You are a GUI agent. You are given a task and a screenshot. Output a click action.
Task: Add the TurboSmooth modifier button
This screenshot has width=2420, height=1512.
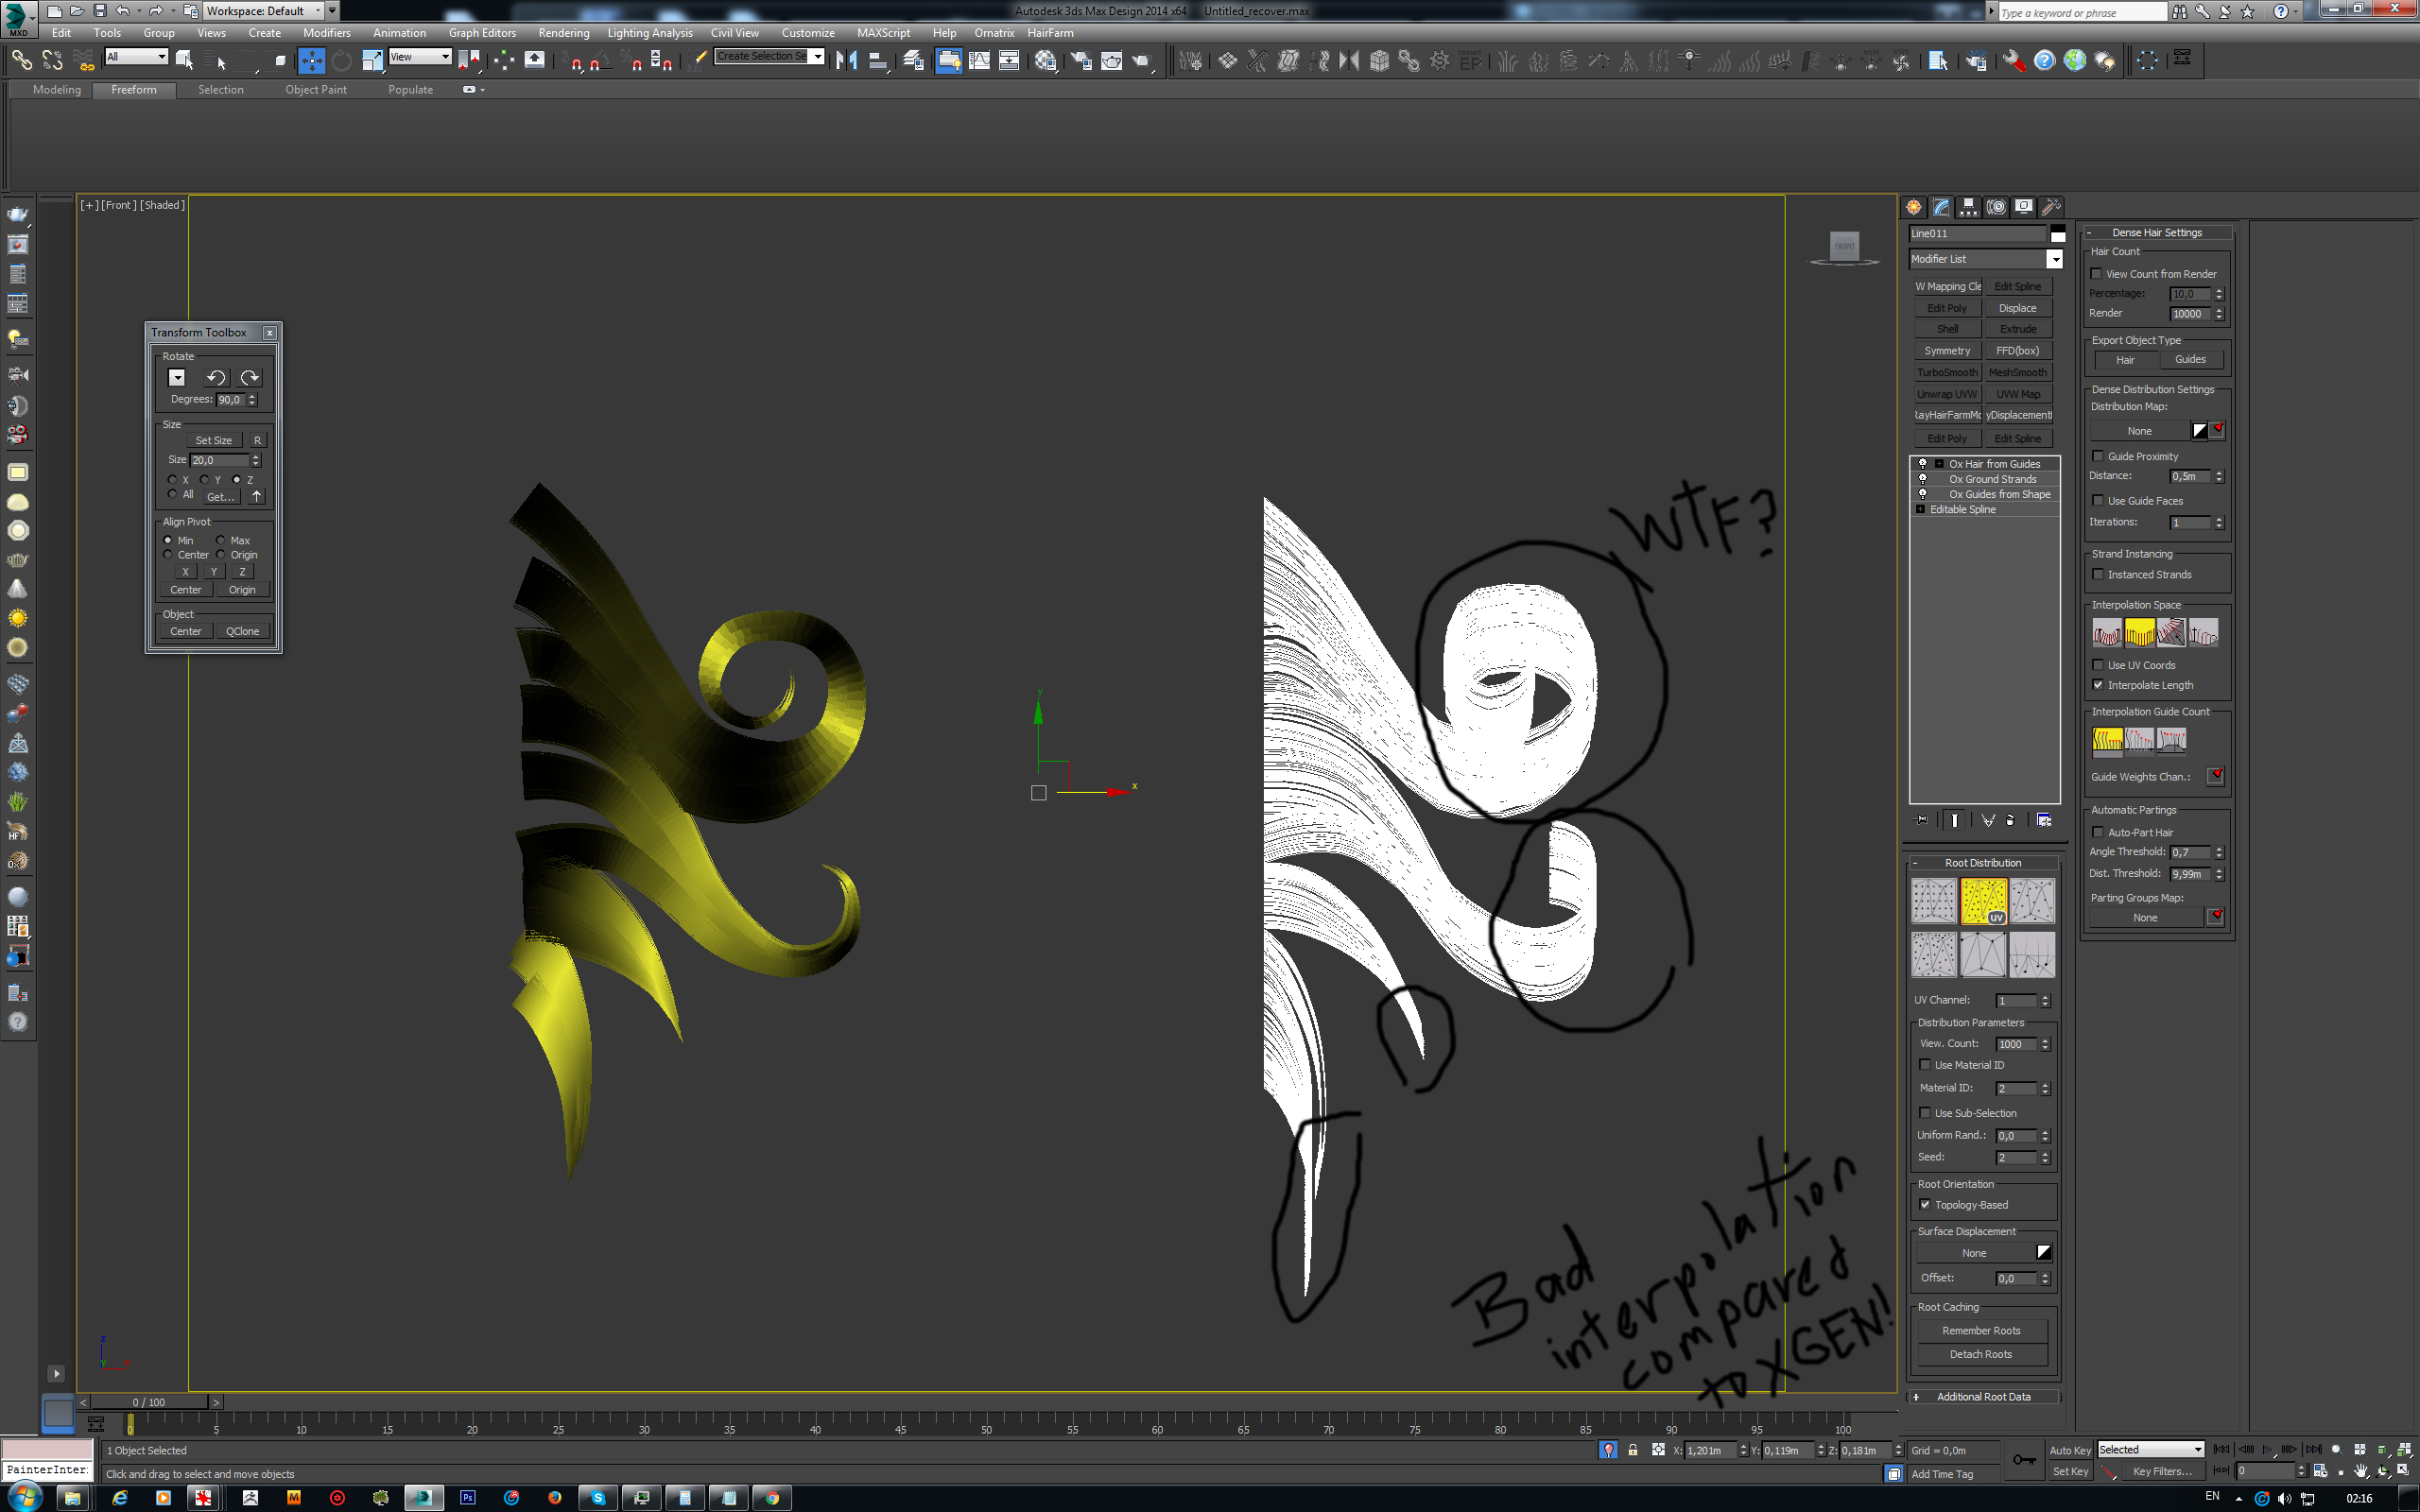pos(1946,372)
